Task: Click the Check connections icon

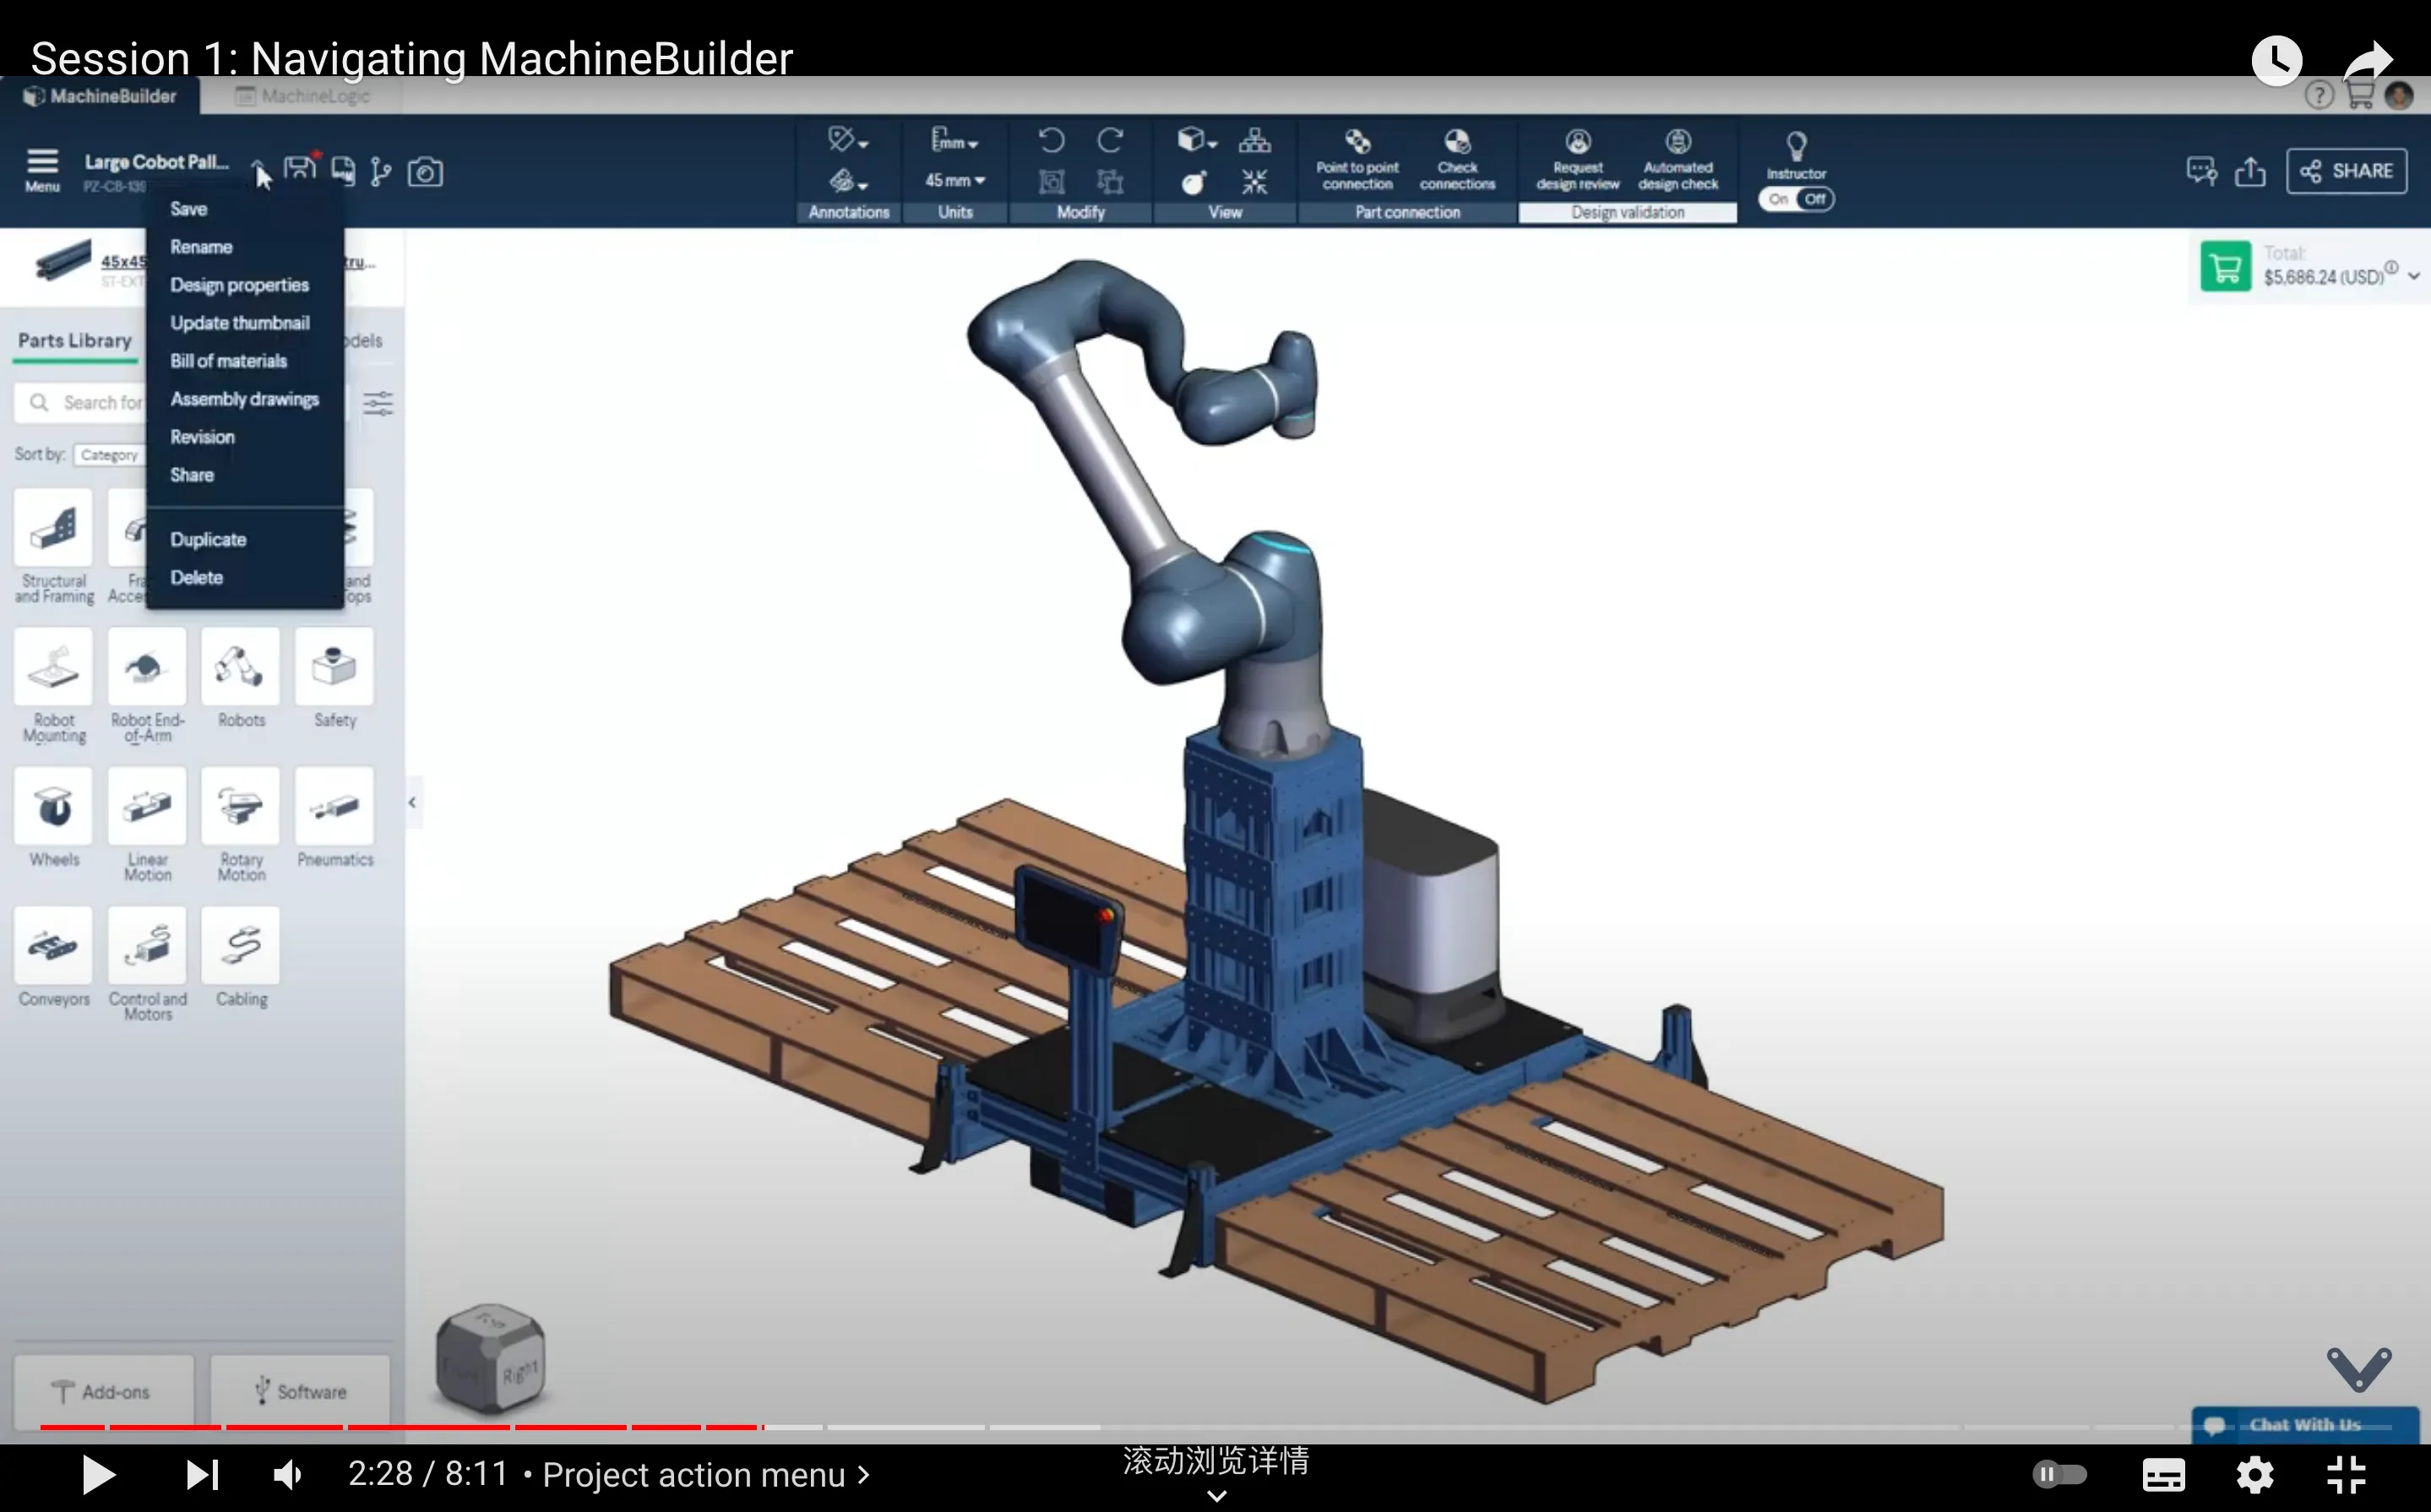Action: [1456, 142]
